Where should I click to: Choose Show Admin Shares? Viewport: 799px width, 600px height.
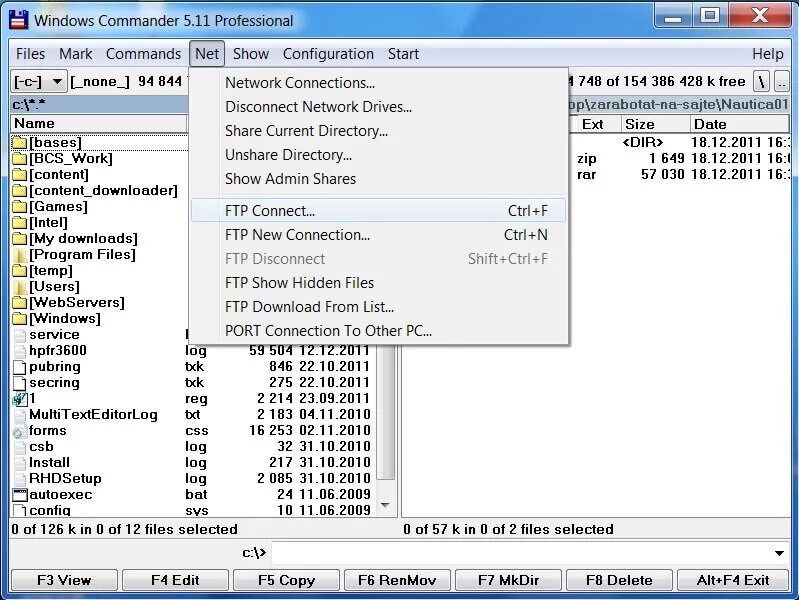pyautogui.click(x=379, y=178)
